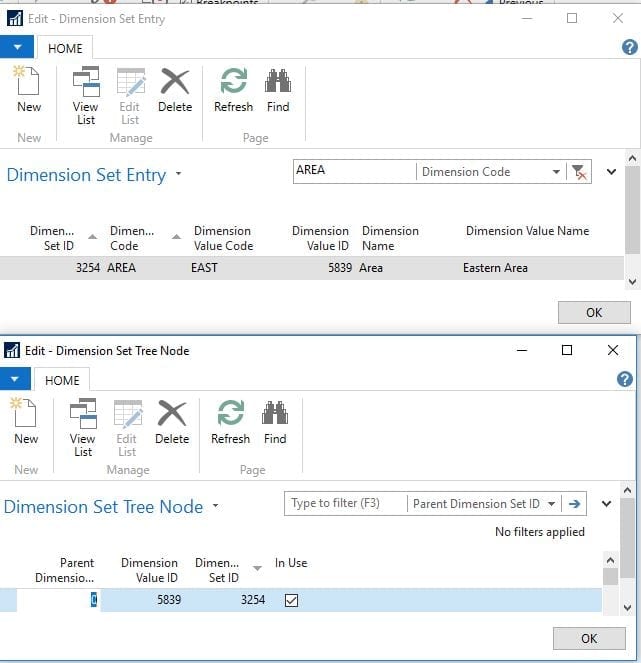641x663 pixels.
Task: Clear the AREA filter with the funnel icon
Action: pos(579,172)
